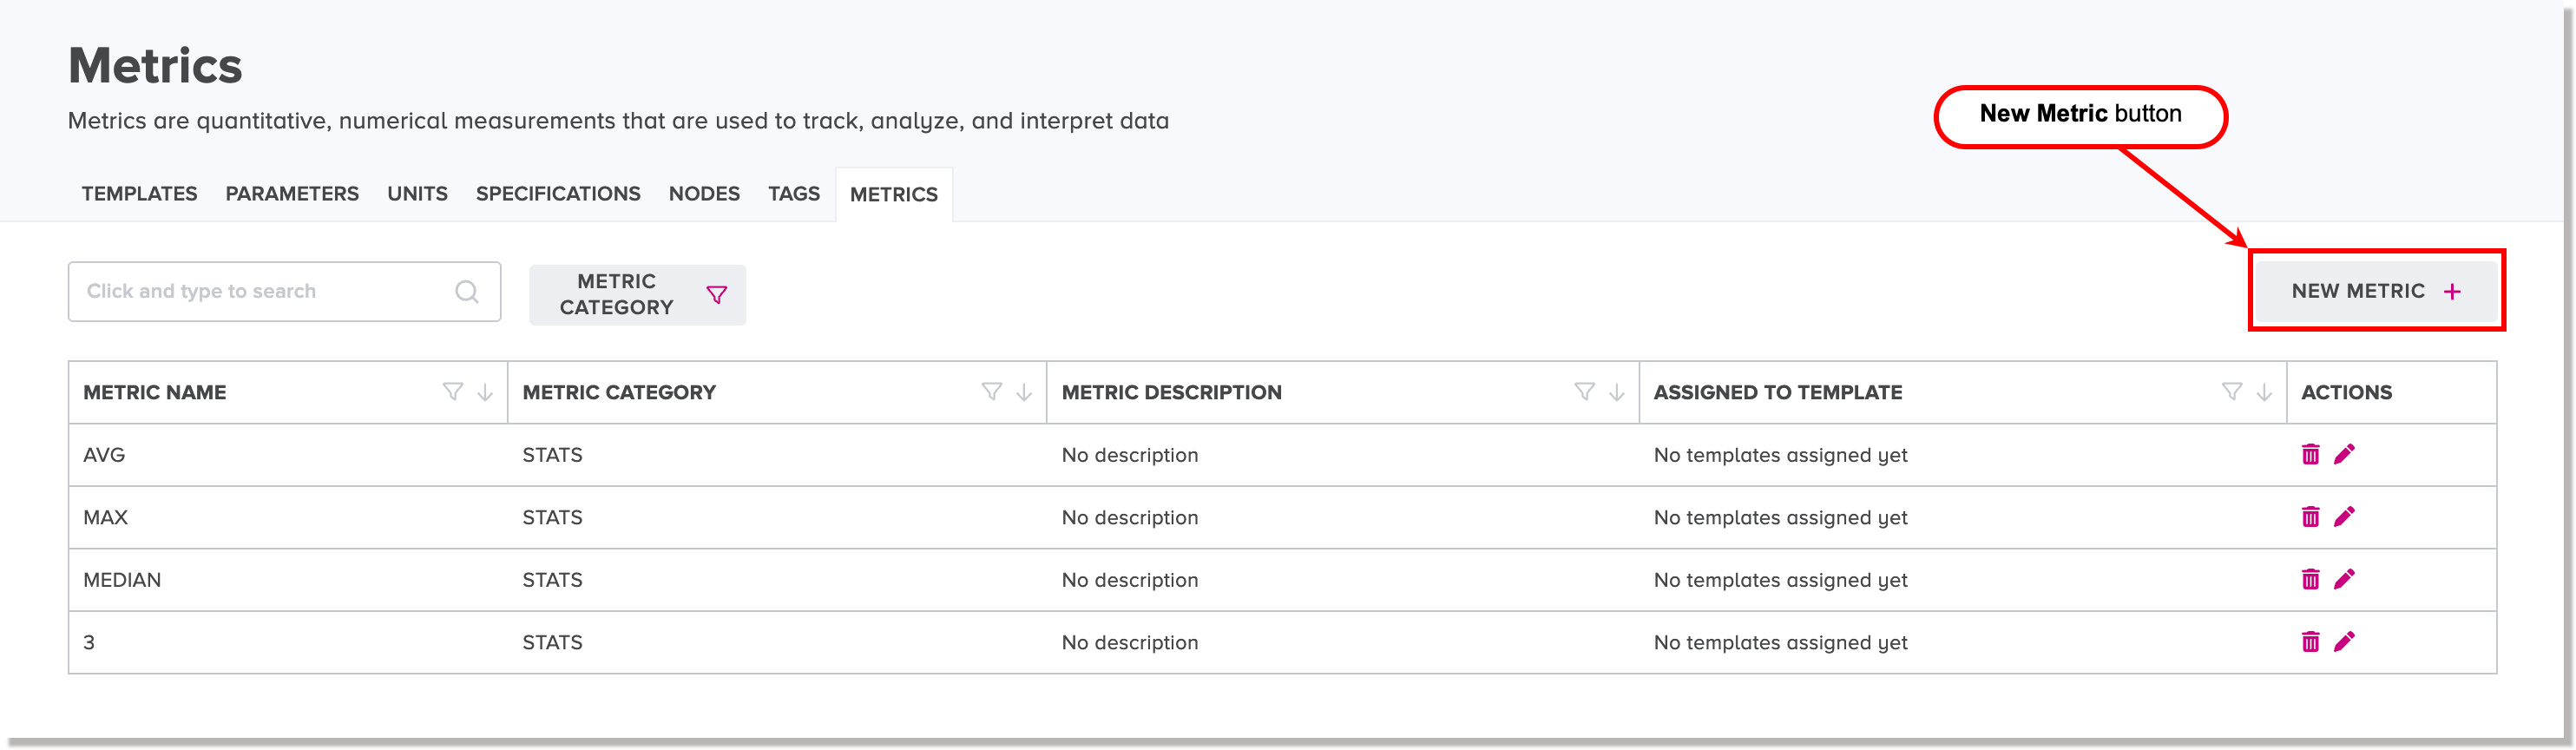Screen dimensions: 2576x750
Task: Sort by Metric Name column arrow
Action: pos(485,392)
